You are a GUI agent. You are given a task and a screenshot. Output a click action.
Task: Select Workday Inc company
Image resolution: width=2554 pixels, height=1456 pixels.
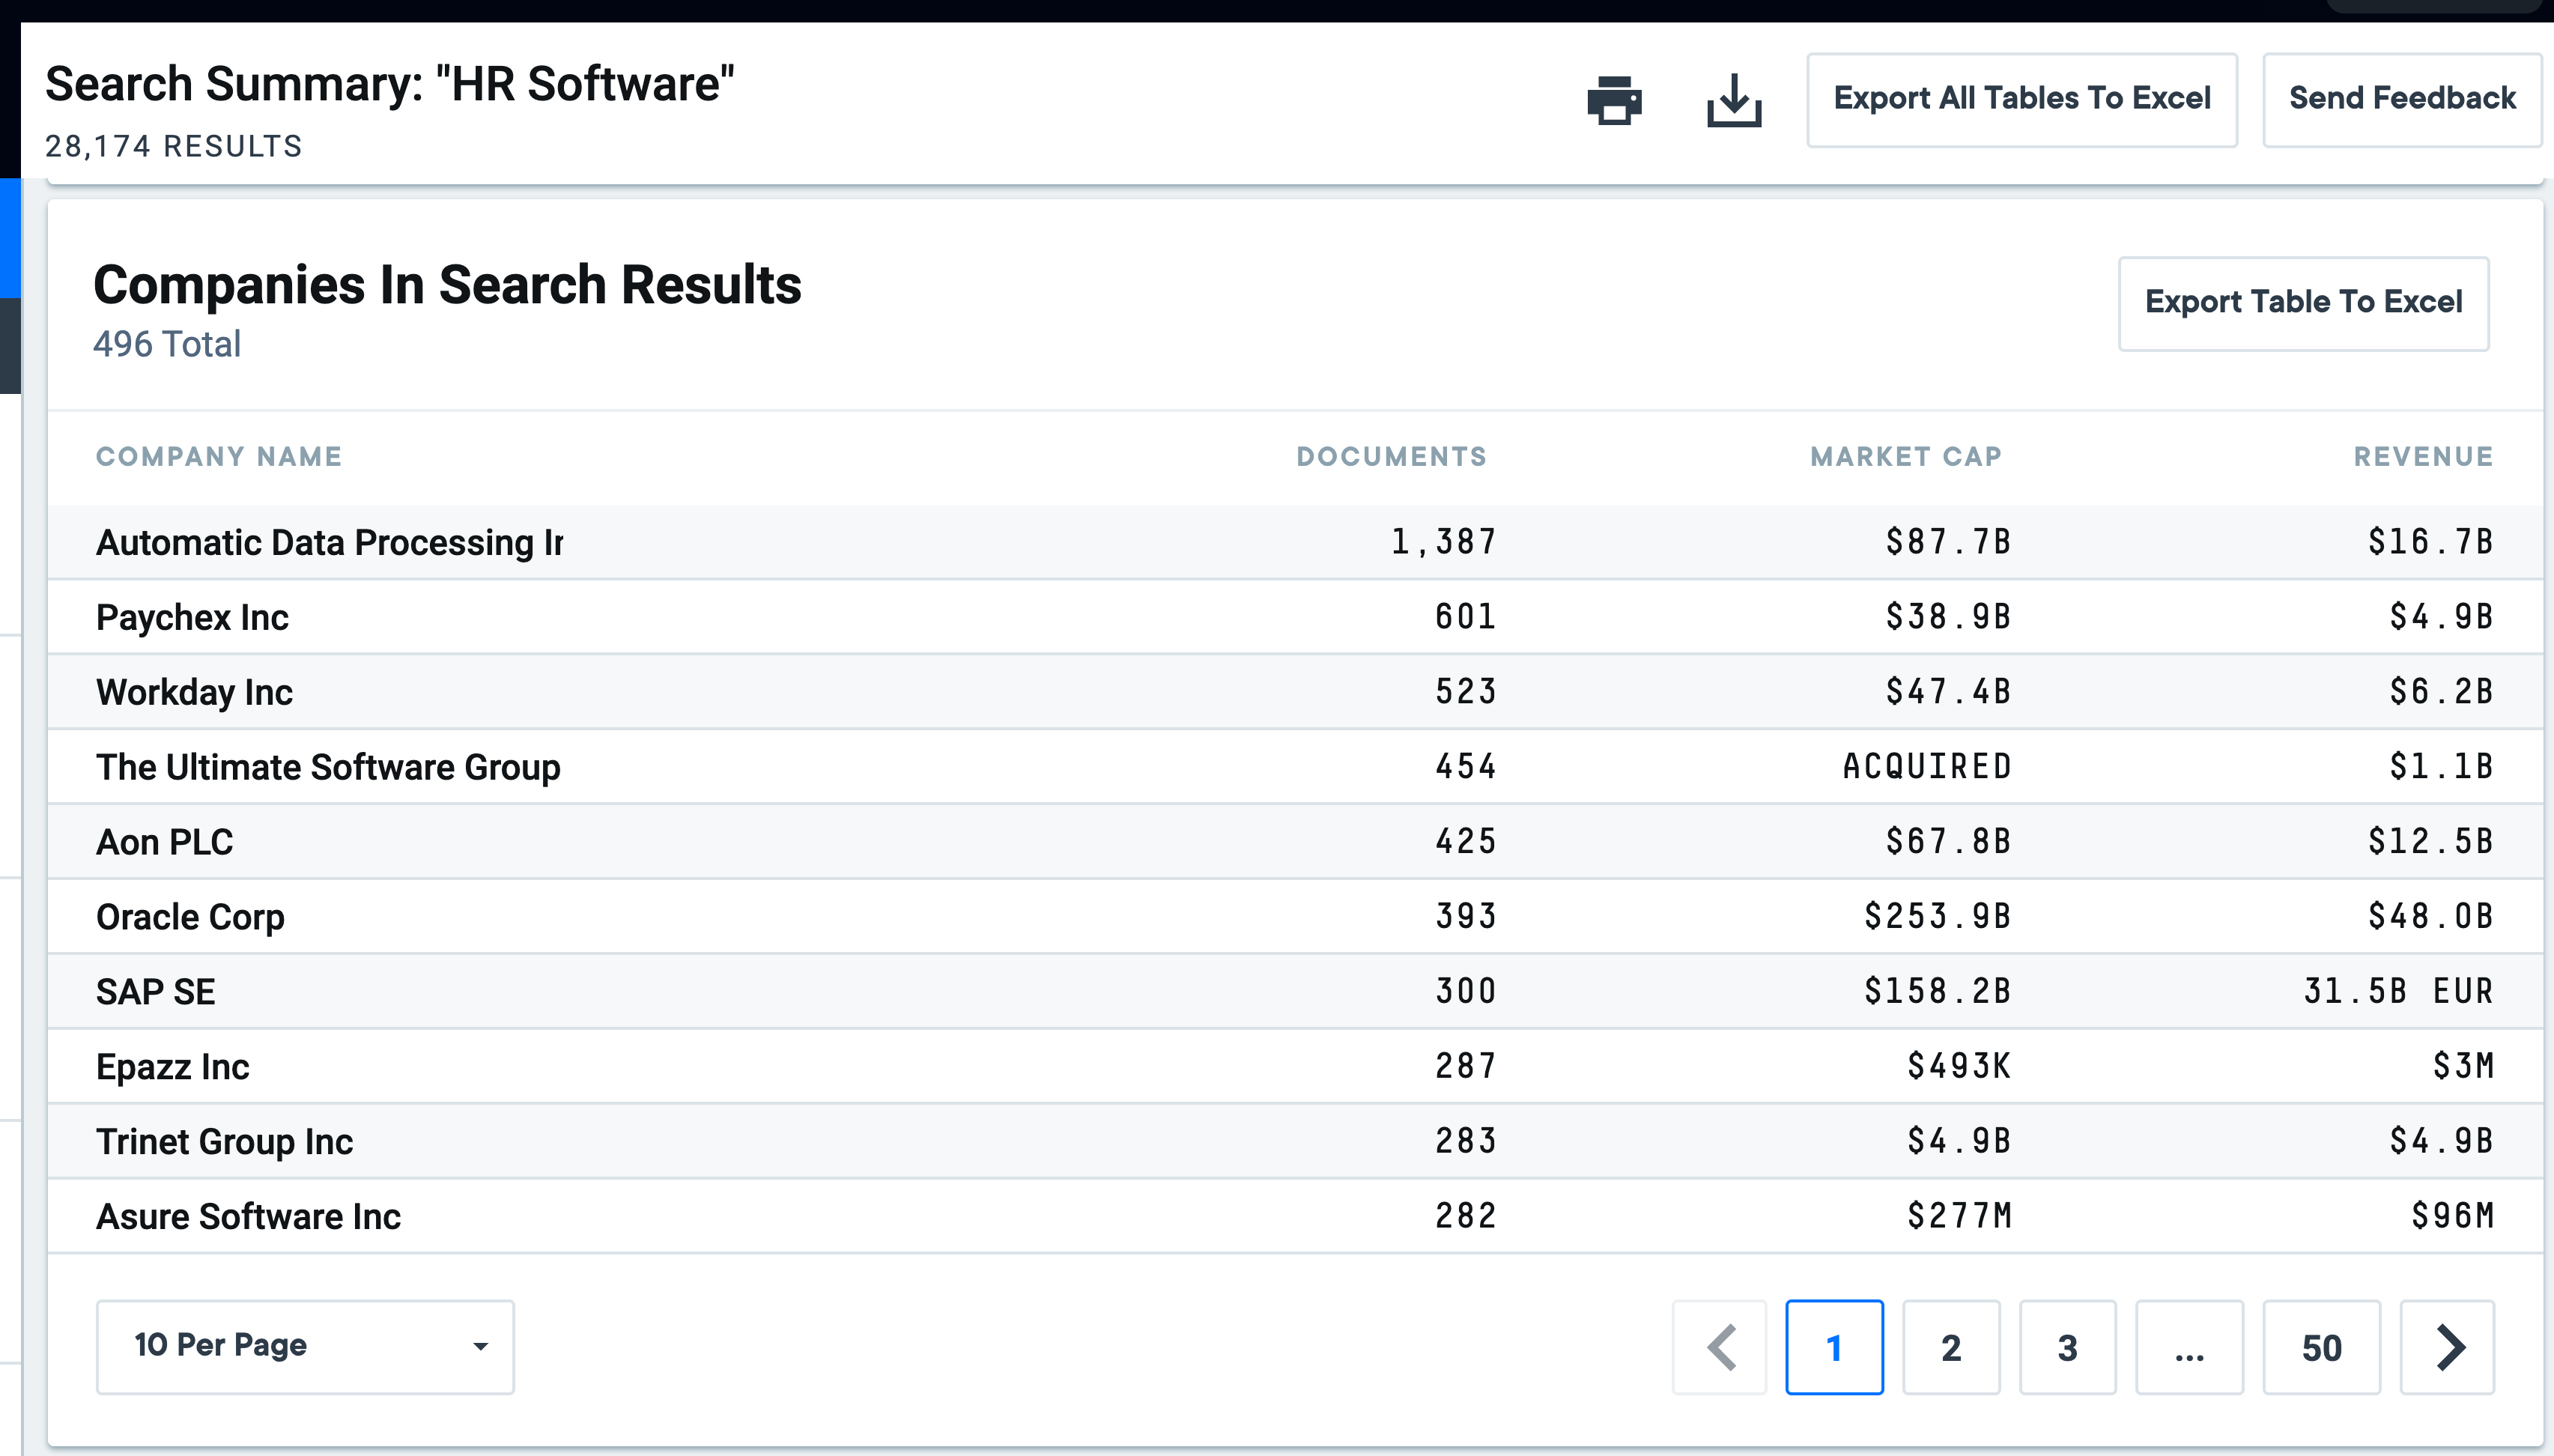194,692
